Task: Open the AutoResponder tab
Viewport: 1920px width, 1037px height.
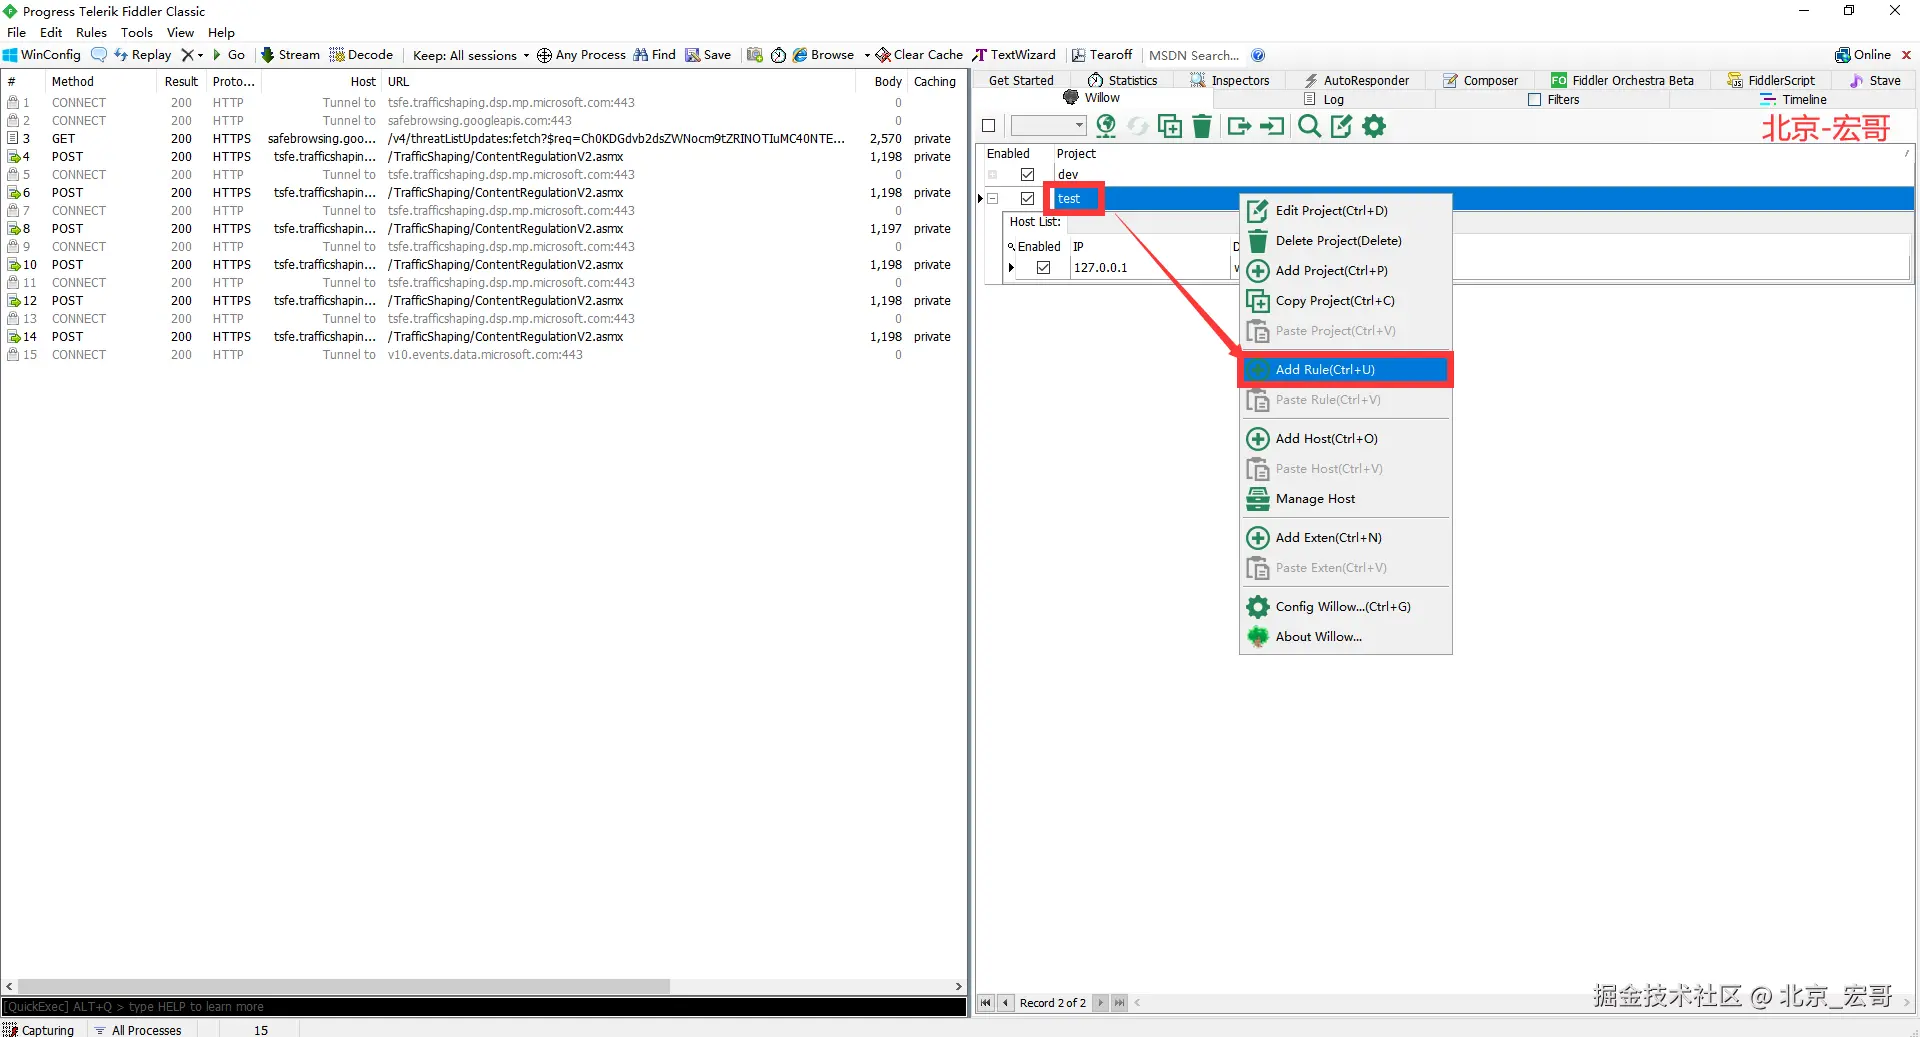Action: 1355,80
